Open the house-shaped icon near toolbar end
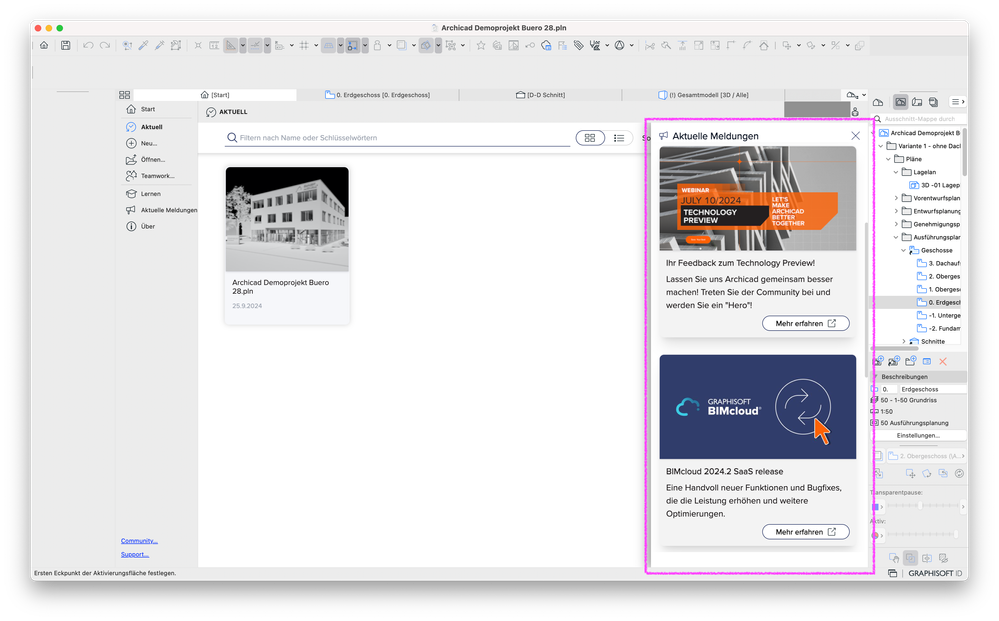Screen dimensions: 999x621 pos(764,45)
